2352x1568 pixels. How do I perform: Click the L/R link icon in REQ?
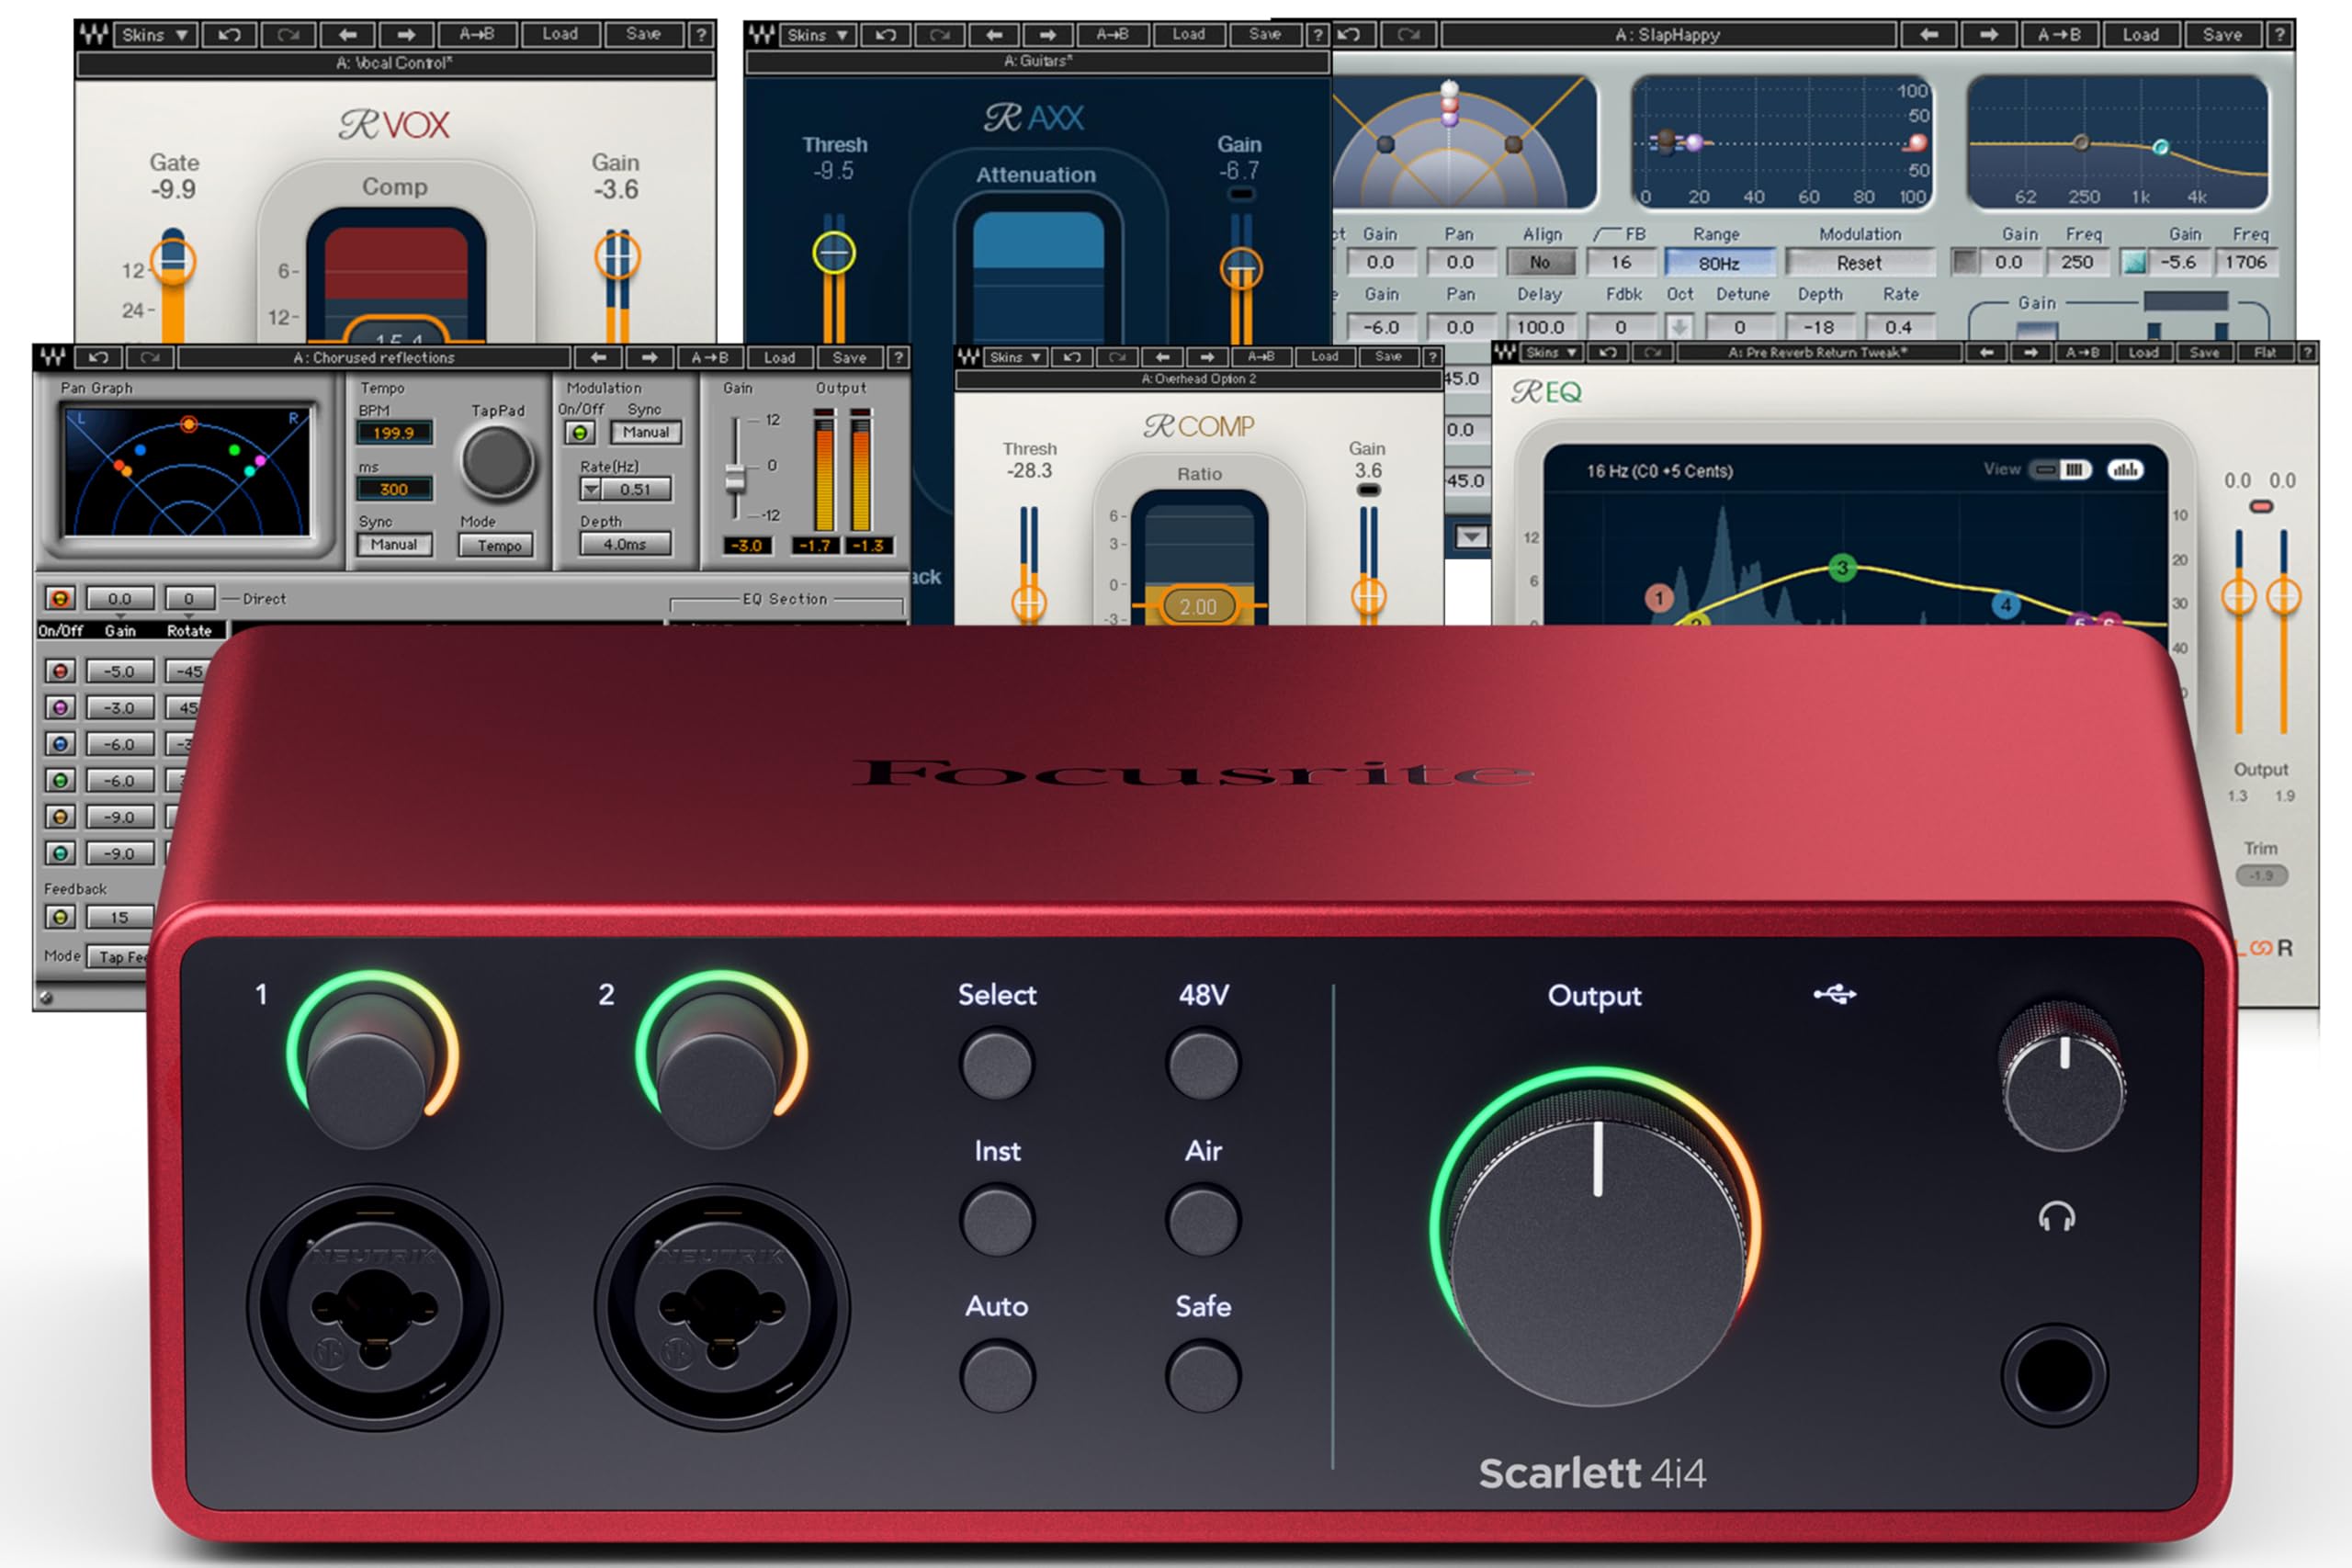point(2261,947)
